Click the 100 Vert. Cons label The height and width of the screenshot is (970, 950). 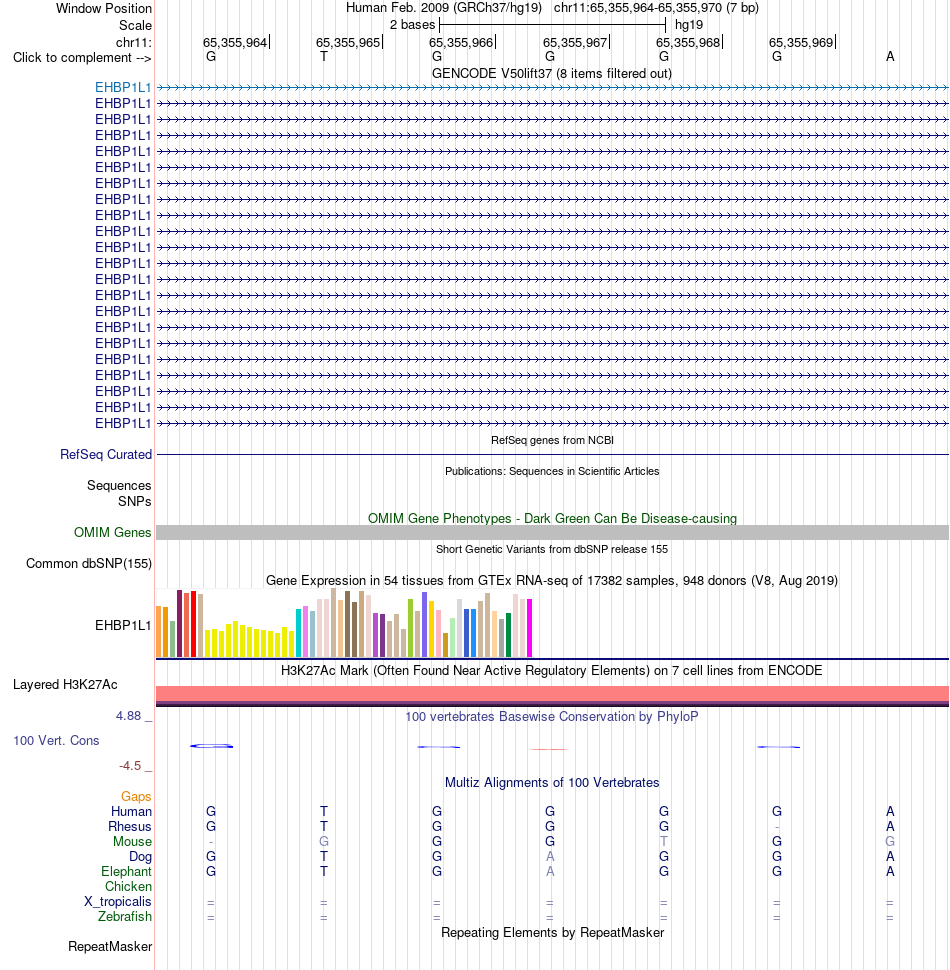point(56,740)
